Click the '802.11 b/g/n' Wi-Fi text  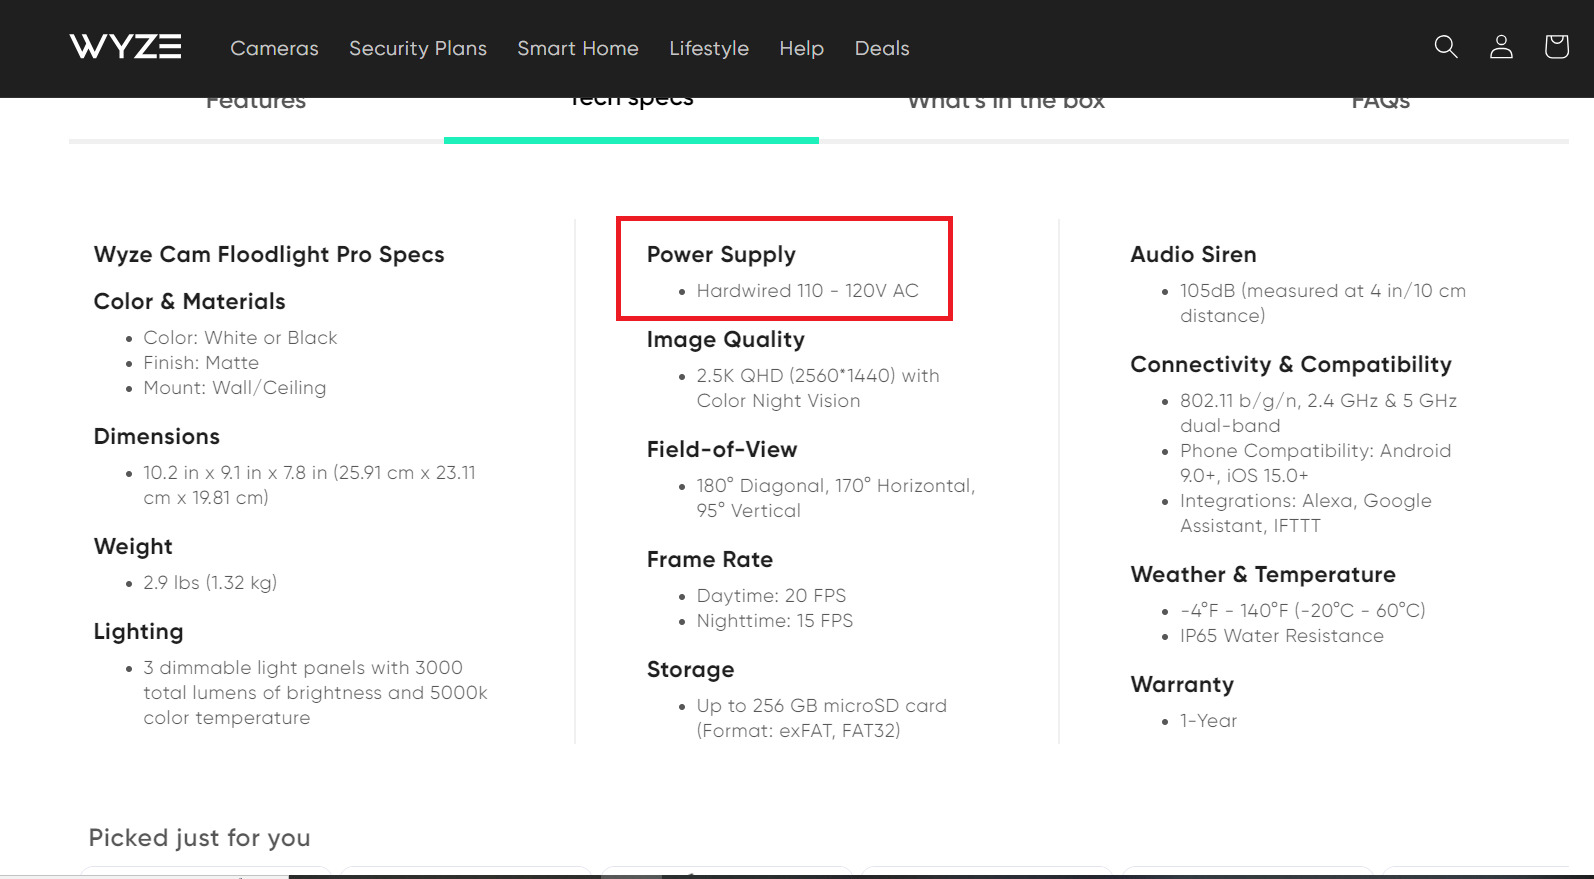coord(1318,413)
